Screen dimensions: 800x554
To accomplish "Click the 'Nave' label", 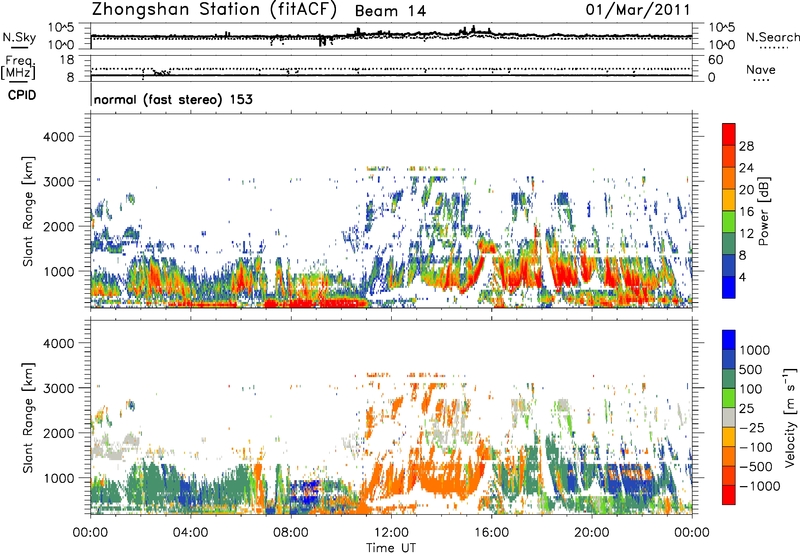I will 761,70.
